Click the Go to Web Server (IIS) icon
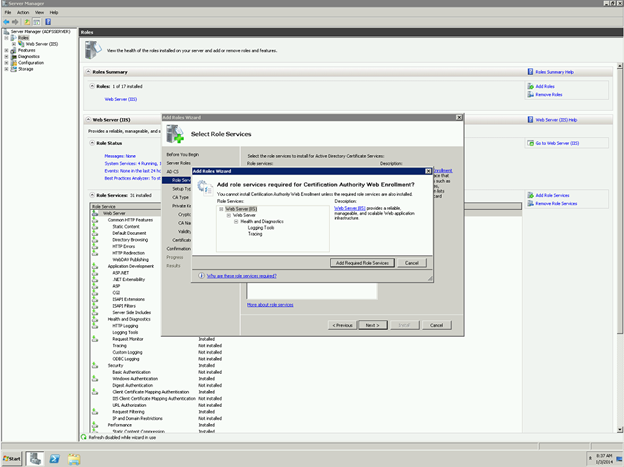Viewport: 624px width, 467px height. [x=530, y=143]
